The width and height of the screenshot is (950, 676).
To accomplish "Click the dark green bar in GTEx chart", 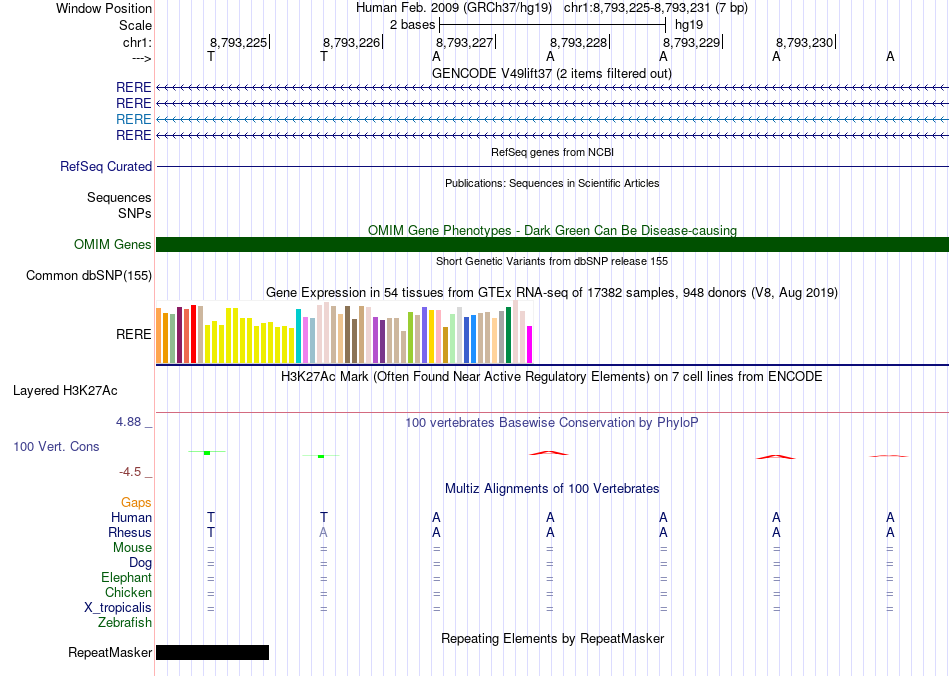I will (508, 335).
